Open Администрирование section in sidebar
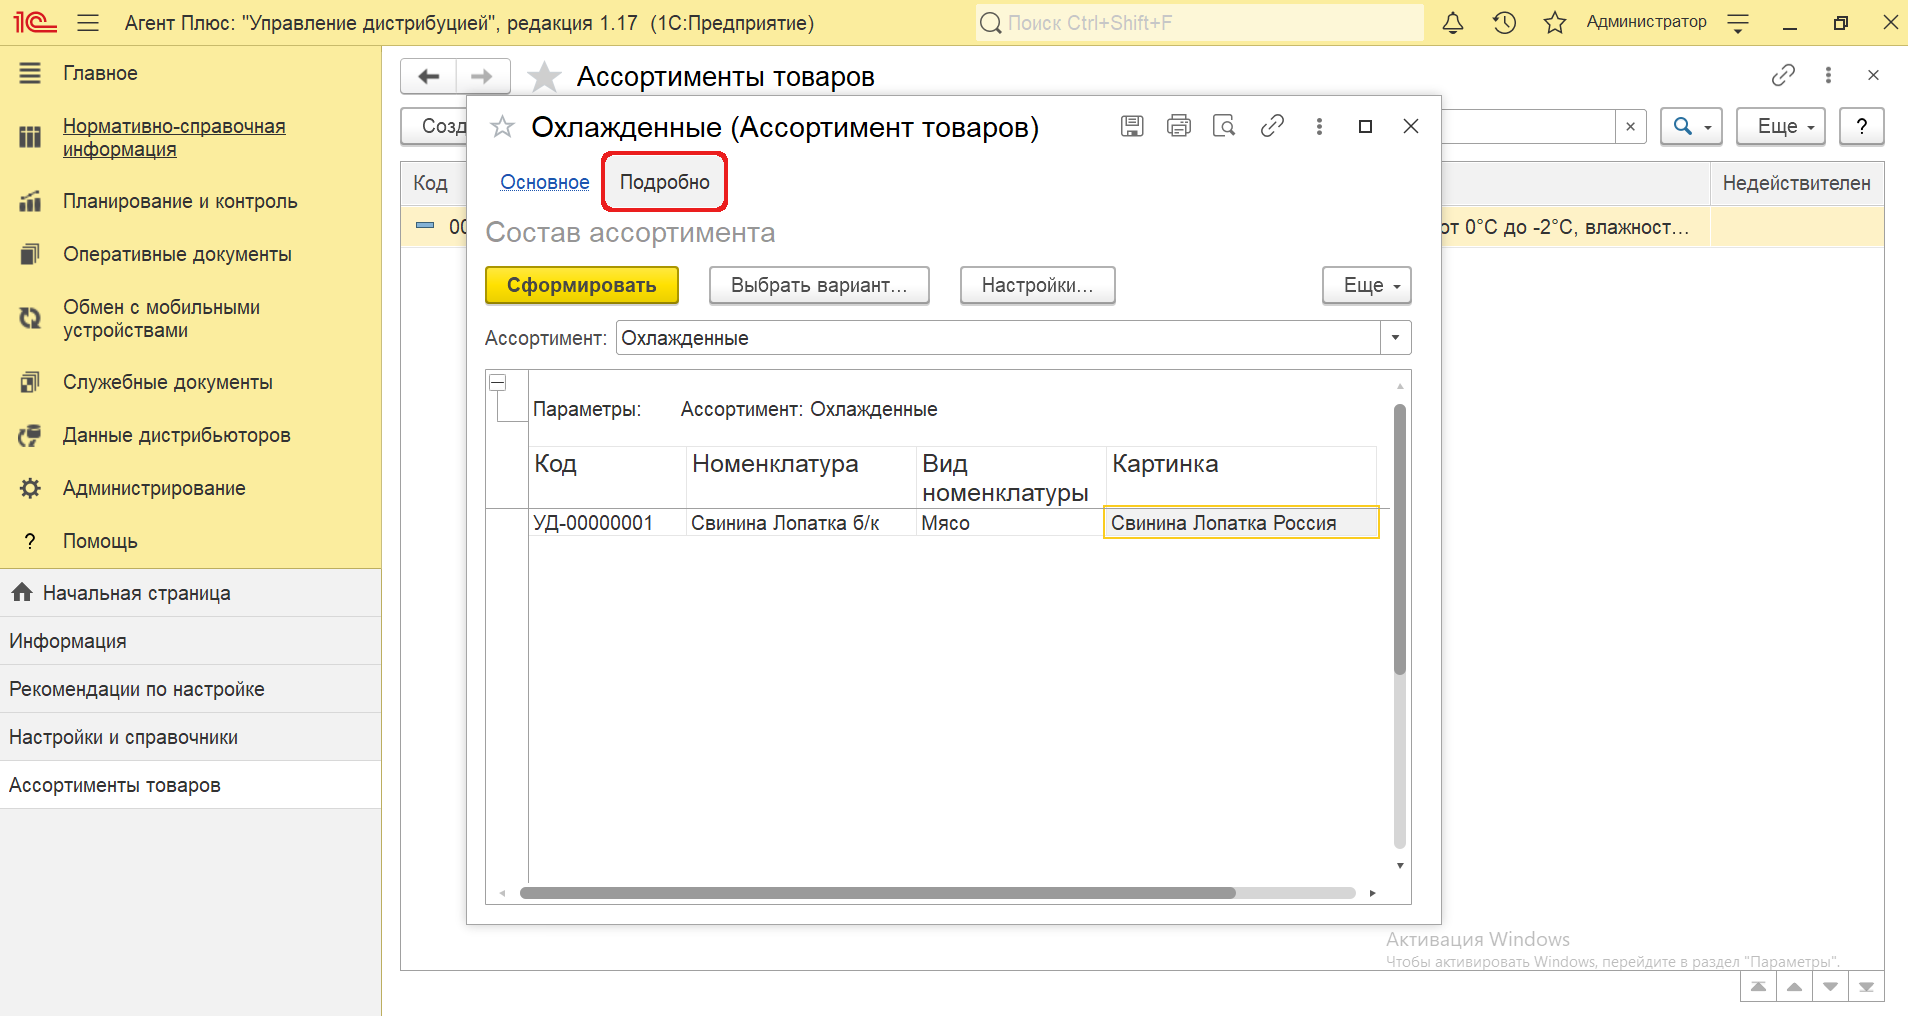The width and height of the screenshot is (1908, 1016). click(154, 488)
